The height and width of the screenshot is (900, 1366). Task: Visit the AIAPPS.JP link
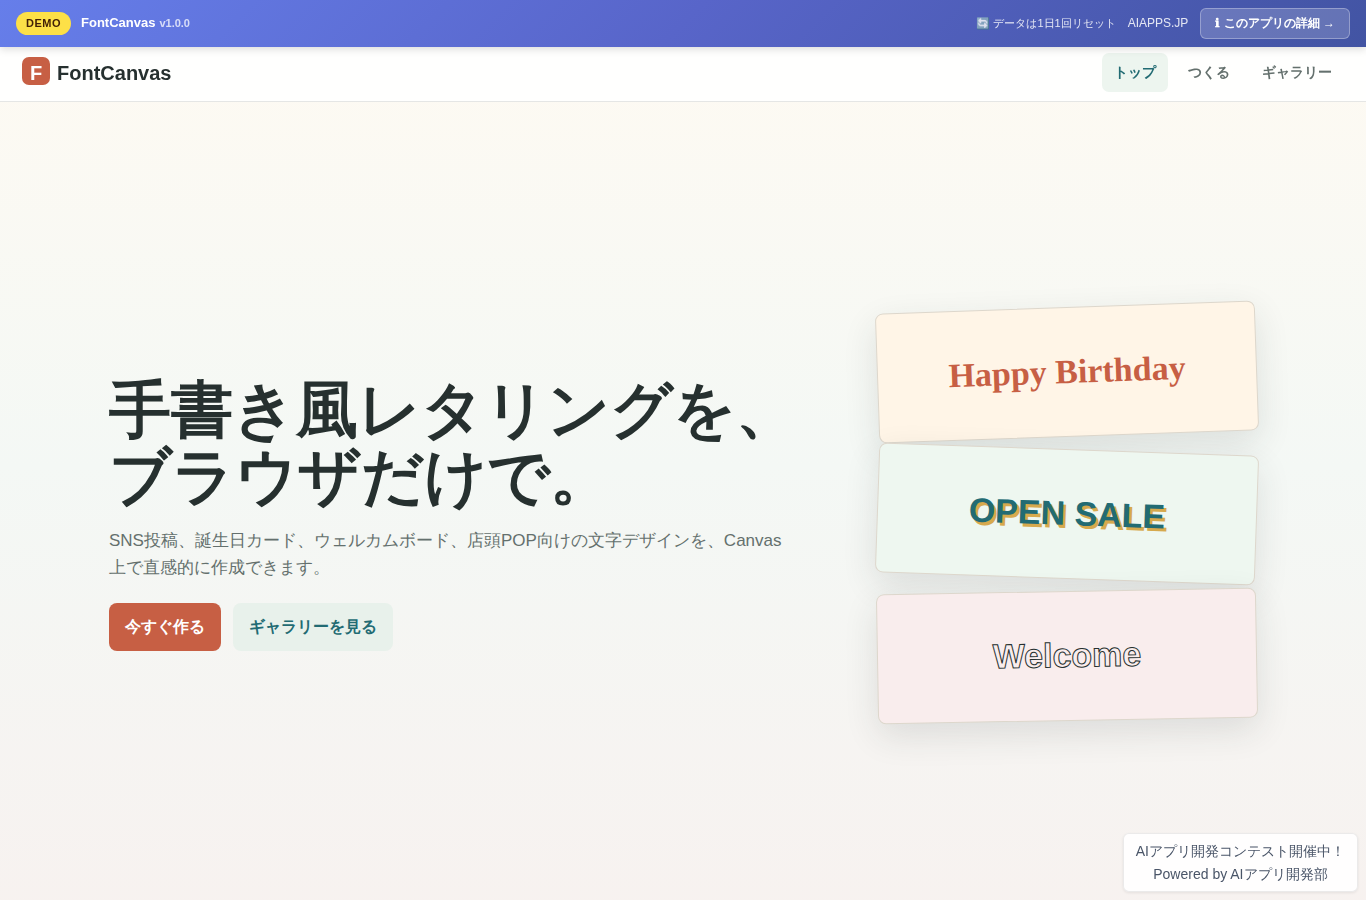pyautogui.click(x=1158, y=23)
